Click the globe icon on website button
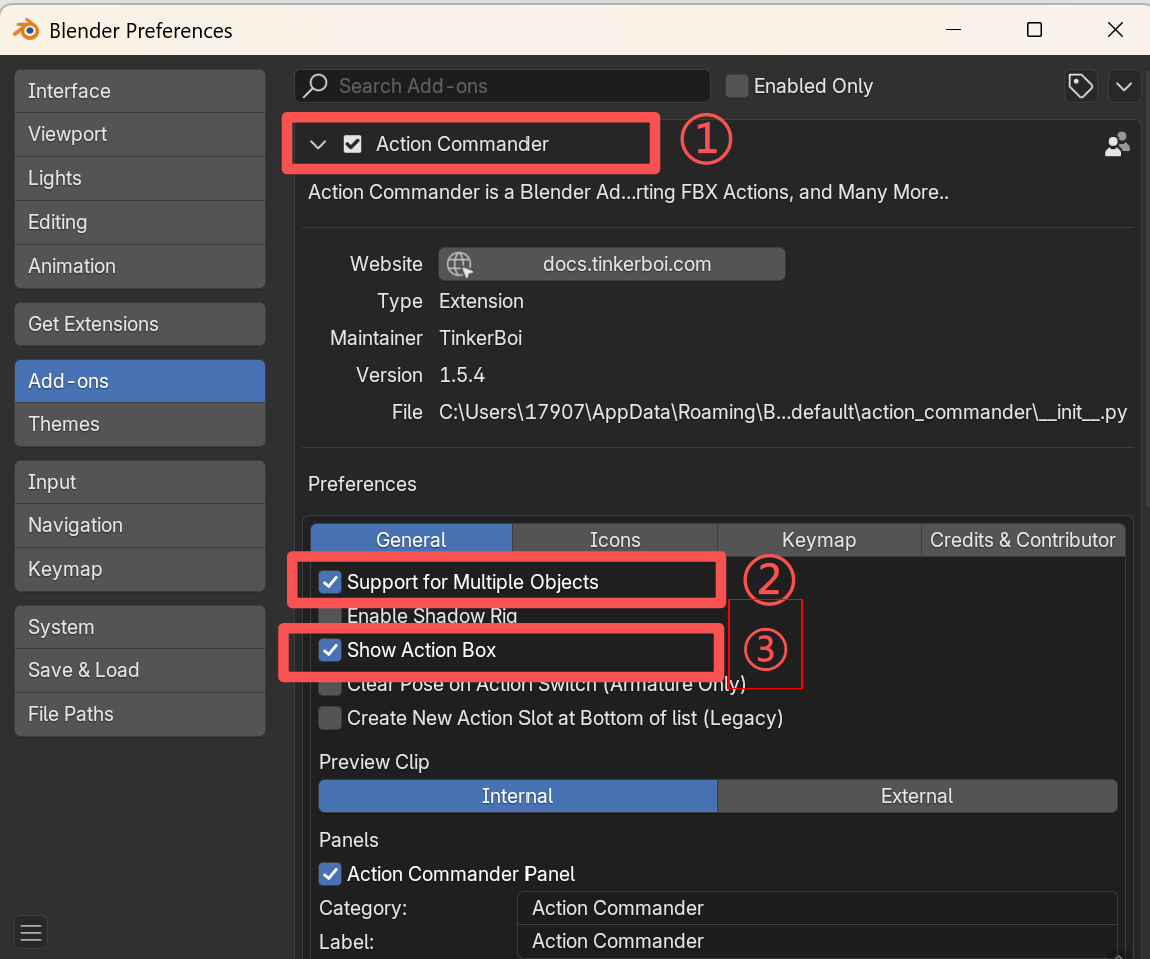 pyautogui.click(x=460, y=264)
